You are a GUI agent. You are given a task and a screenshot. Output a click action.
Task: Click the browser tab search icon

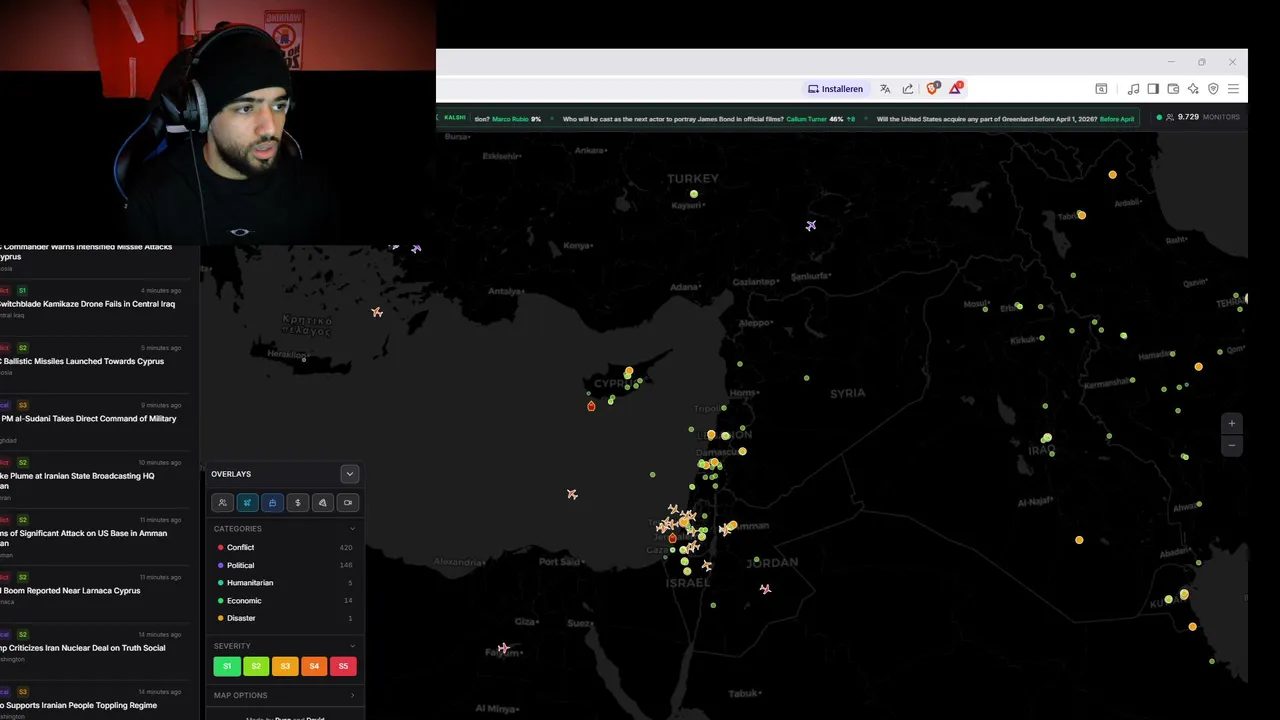pyautogui.click(x=1101, y=89)
